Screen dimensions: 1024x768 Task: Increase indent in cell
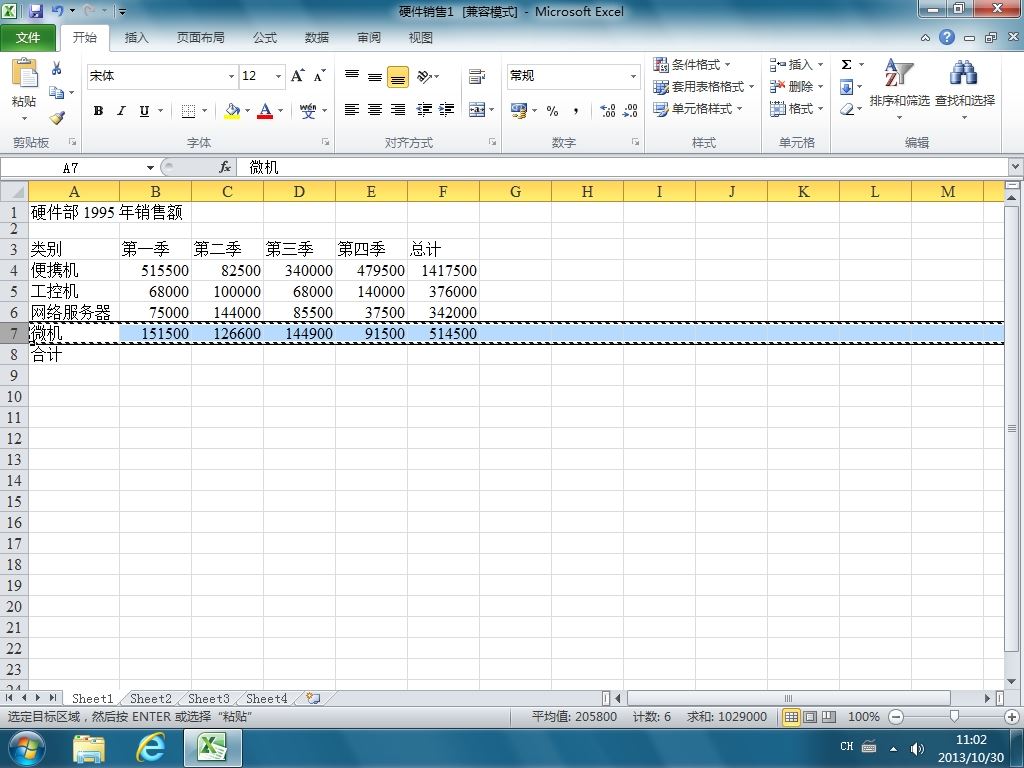[x=447, y=110]
